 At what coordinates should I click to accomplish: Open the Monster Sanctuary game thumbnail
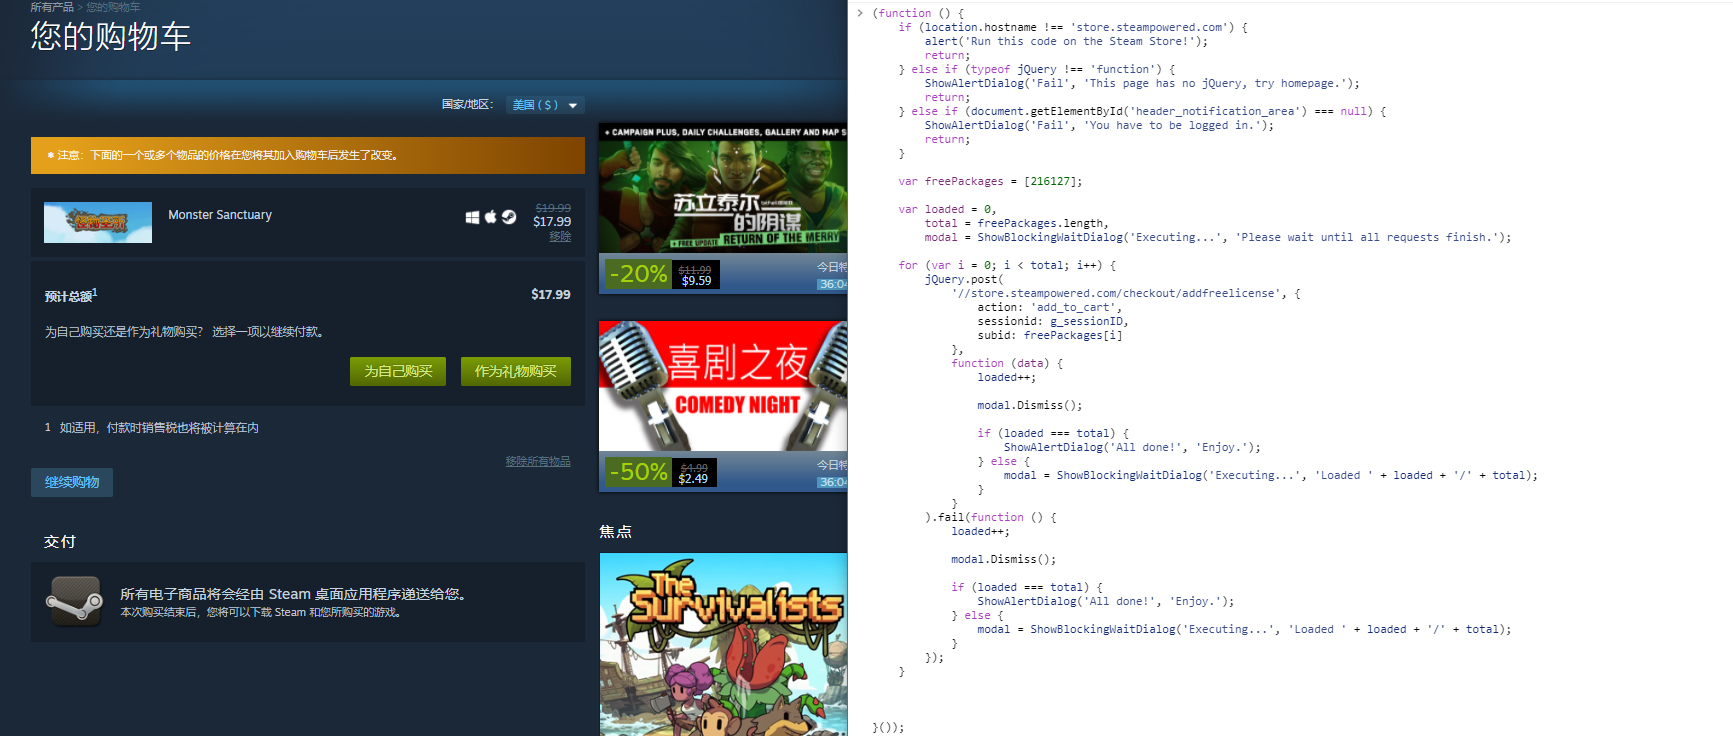pos(98,222)
